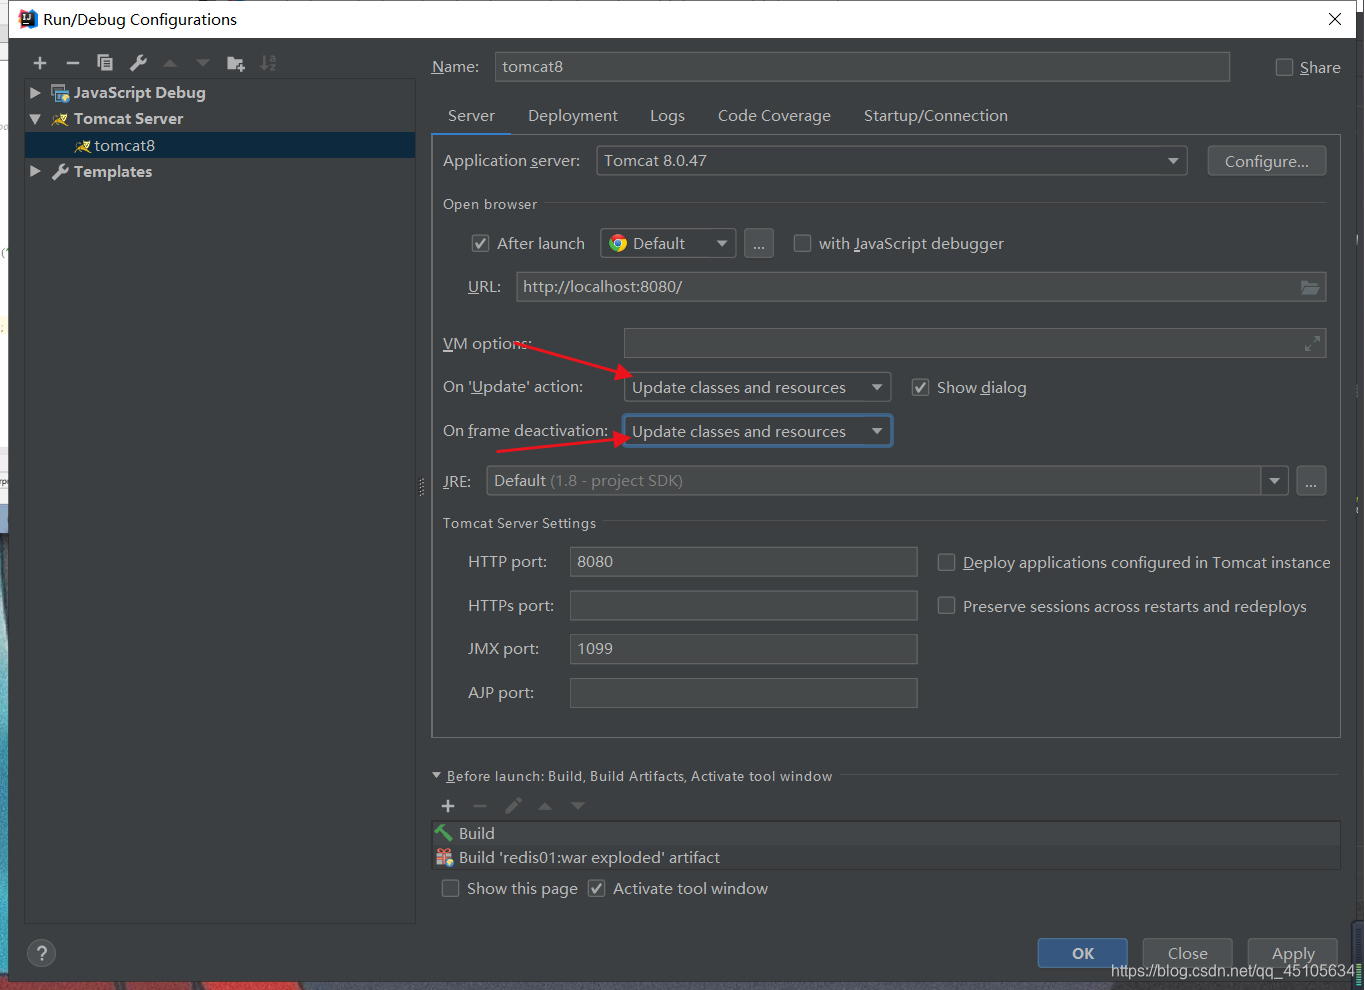Expand Templates tree node
Screen dimensions: 1365x990
(x=35, y=171)
